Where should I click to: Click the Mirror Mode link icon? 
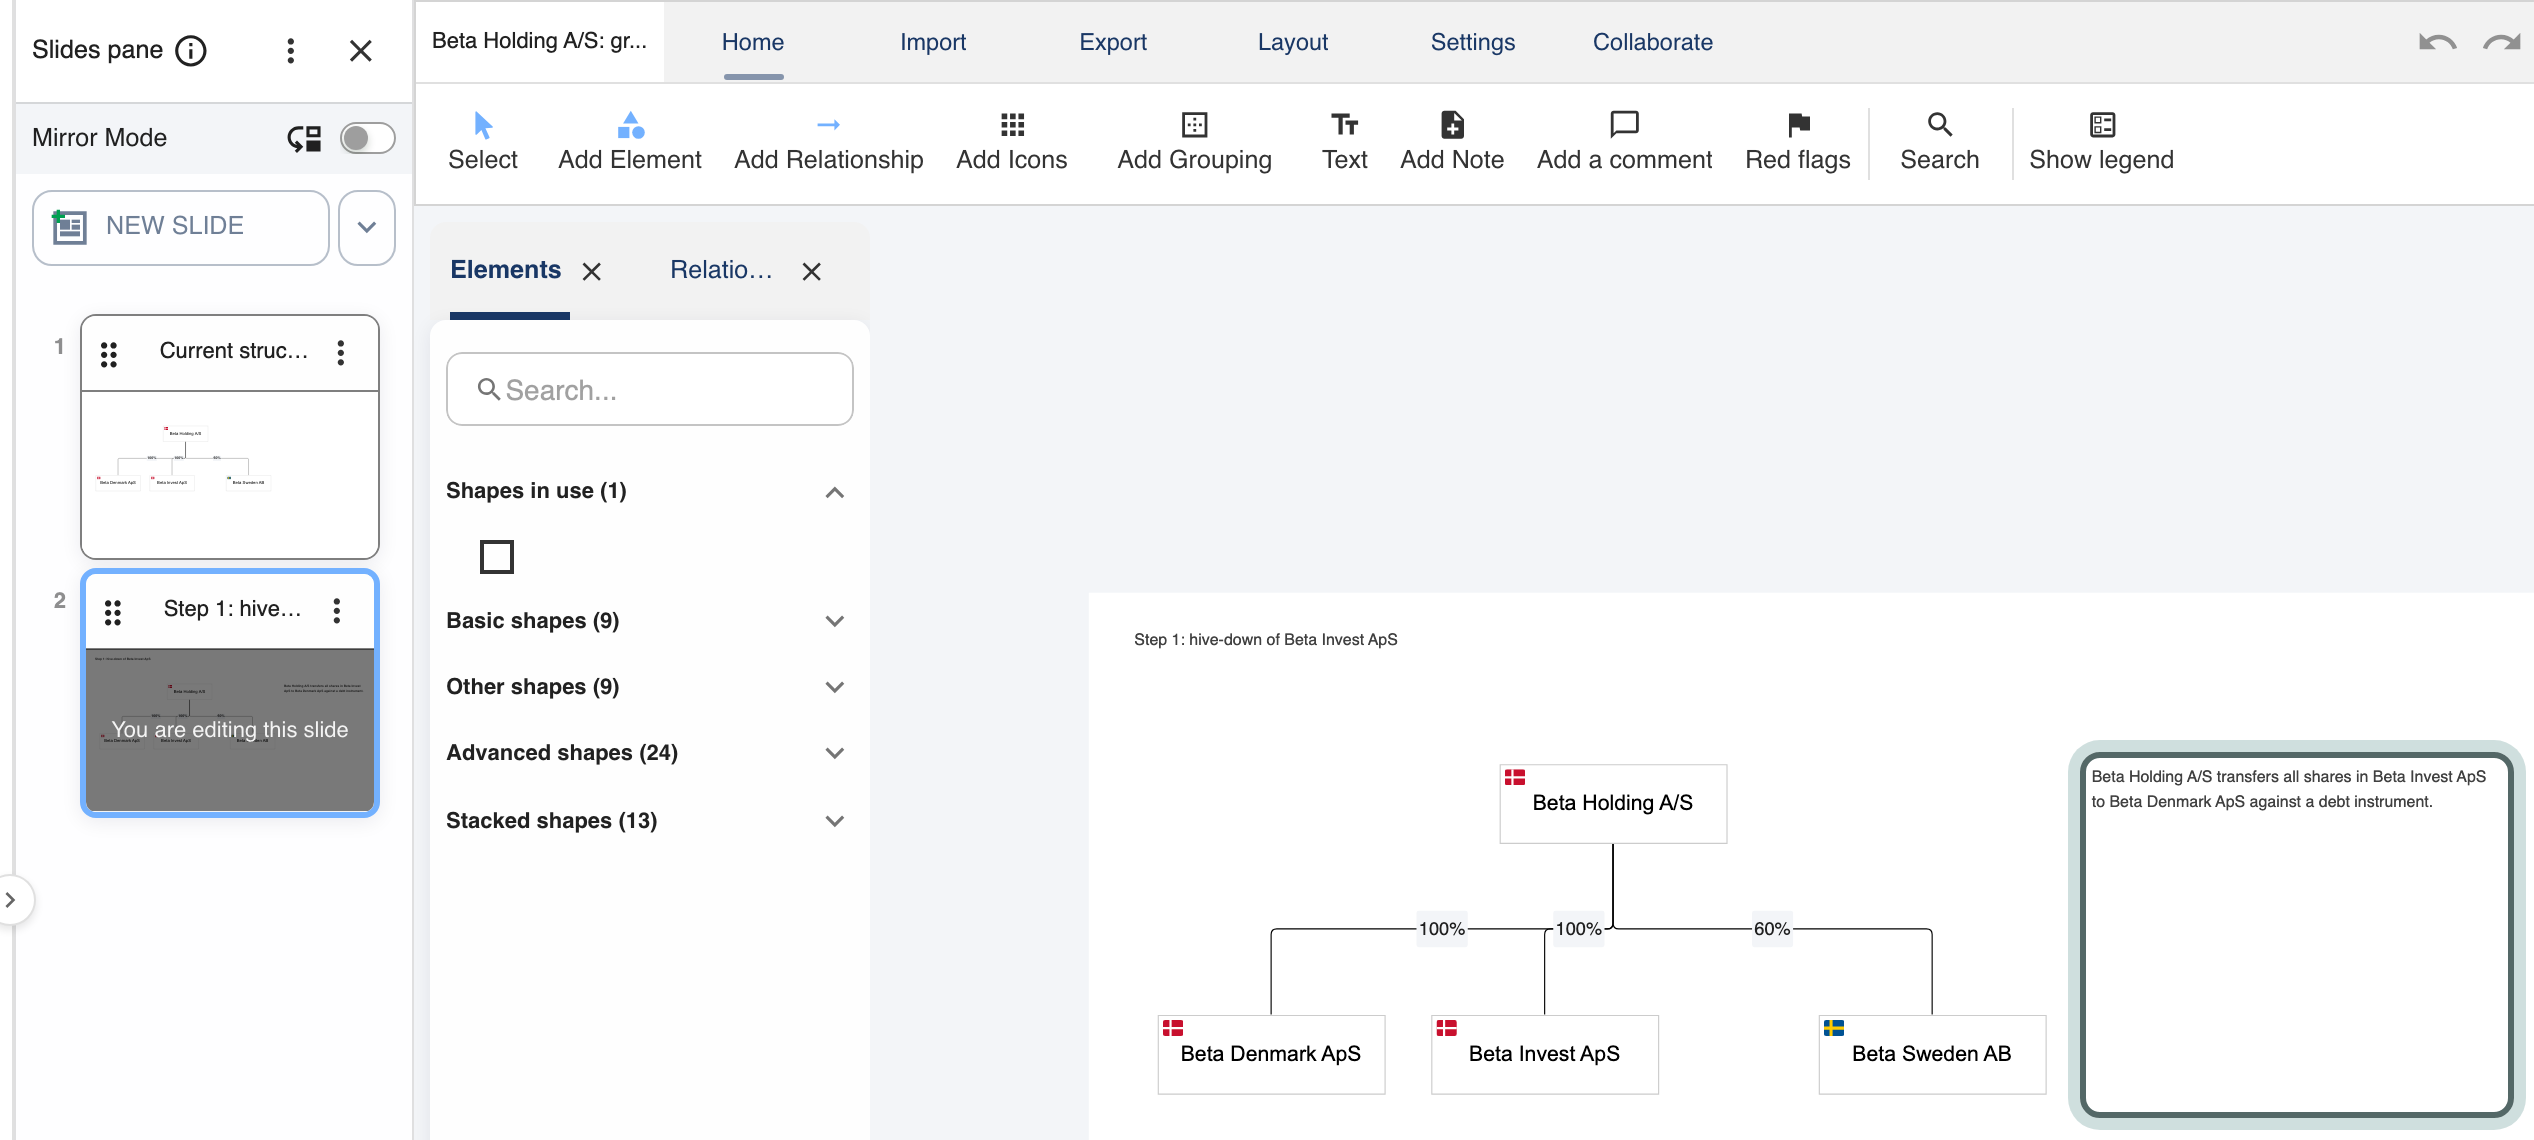[304, 138]
